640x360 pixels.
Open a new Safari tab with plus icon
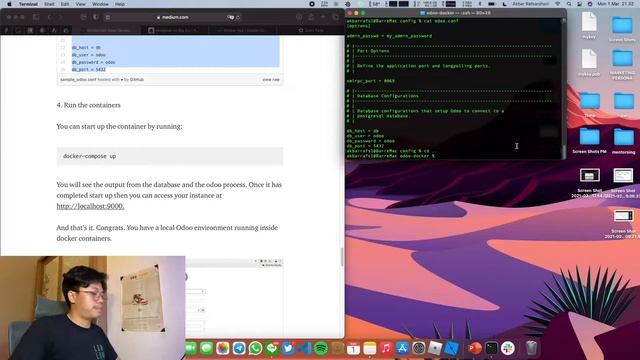323,17
